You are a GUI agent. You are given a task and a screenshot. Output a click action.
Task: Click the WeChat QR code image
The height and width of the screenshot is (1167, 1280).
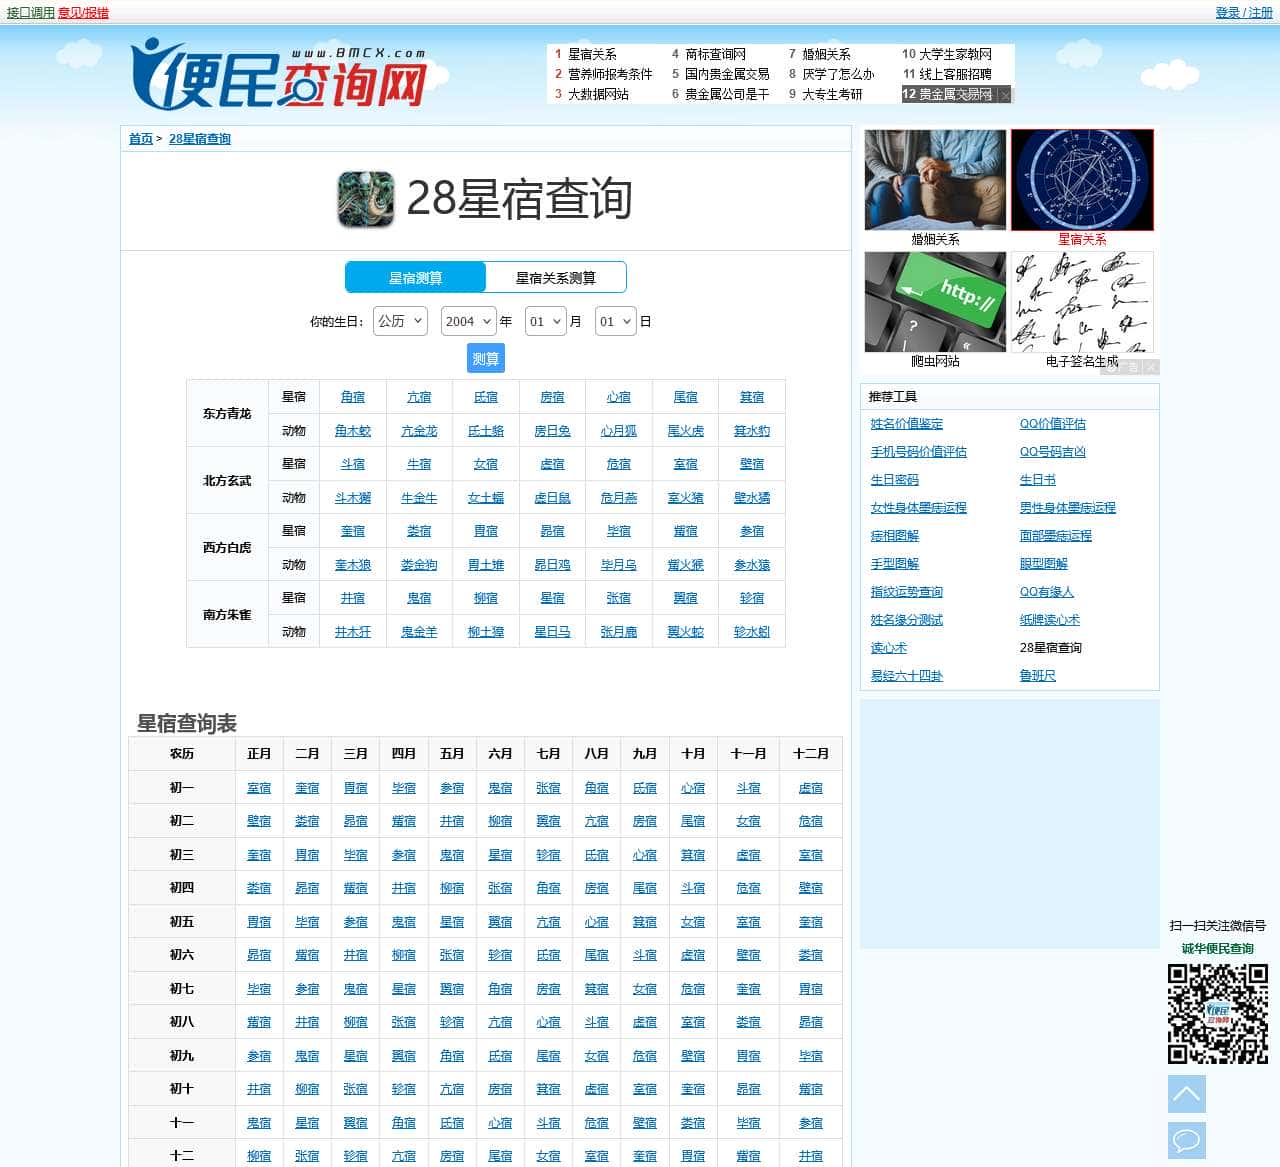(1218, 1014)
